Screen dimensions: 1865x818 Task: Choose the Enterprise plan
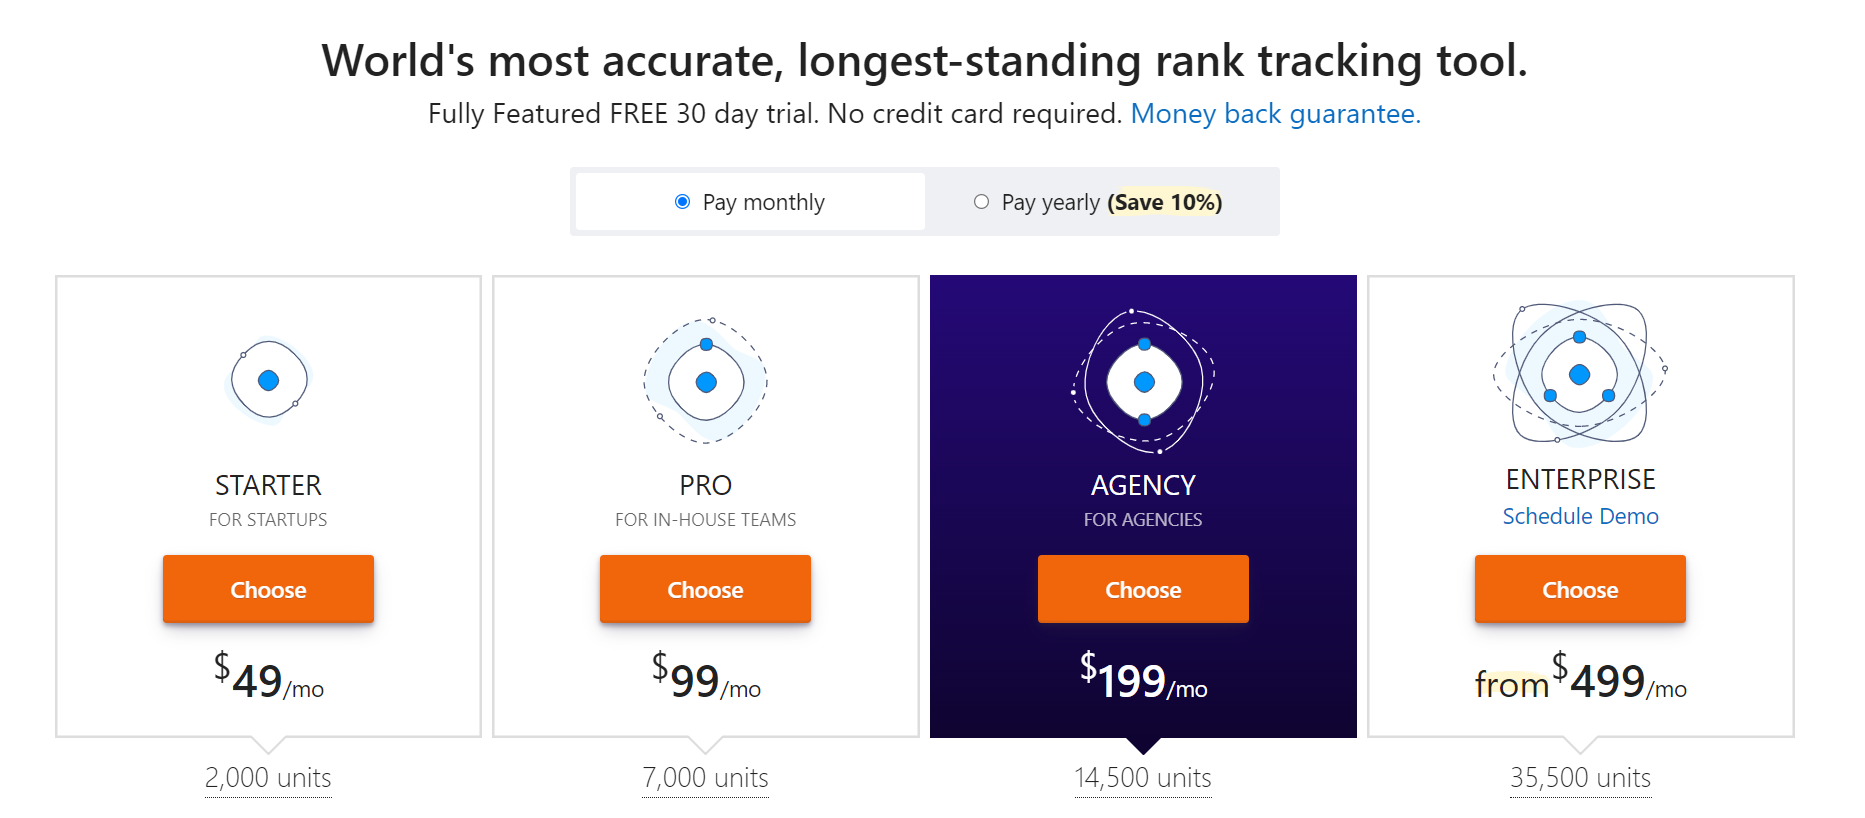1580,589
